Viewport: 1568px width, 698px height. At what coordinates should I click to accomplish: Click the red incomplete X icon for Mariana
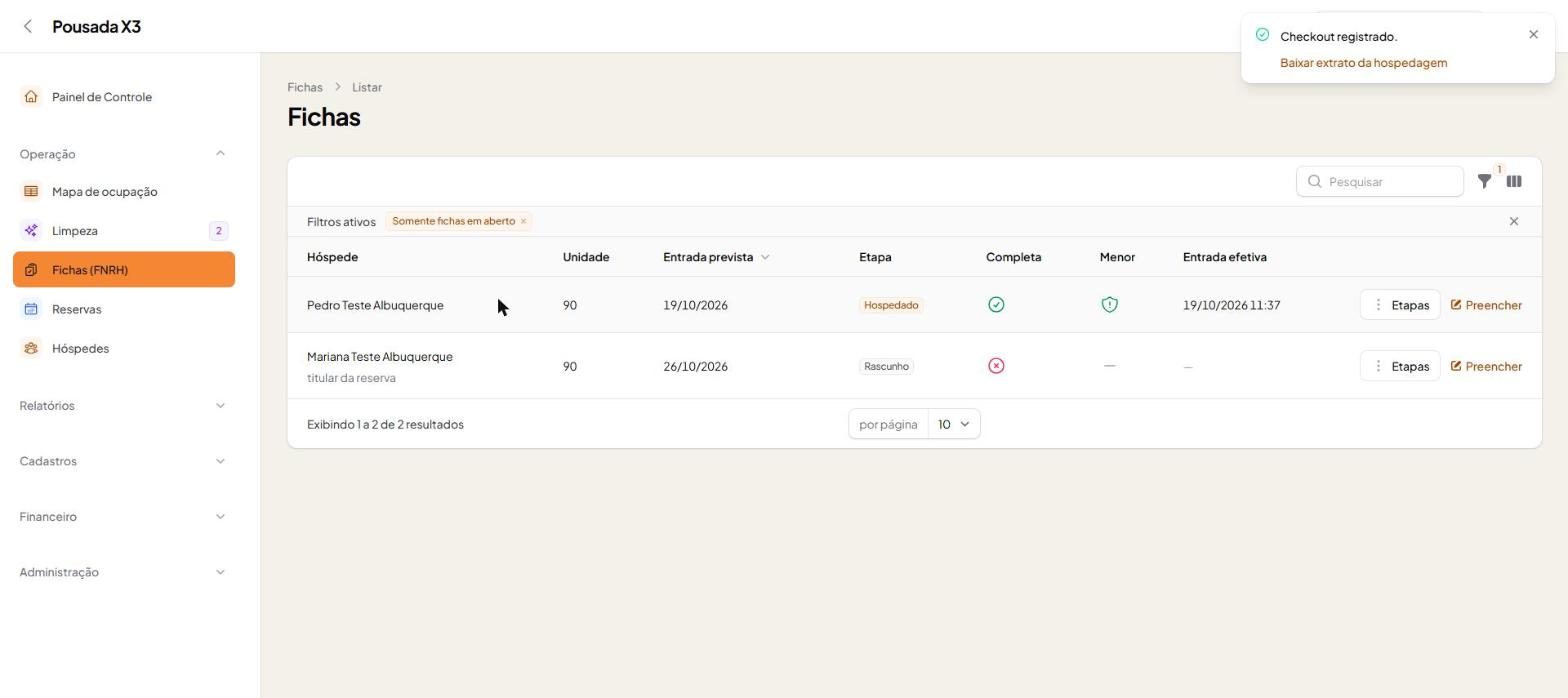pyautogui.click(x=996, y=366)
